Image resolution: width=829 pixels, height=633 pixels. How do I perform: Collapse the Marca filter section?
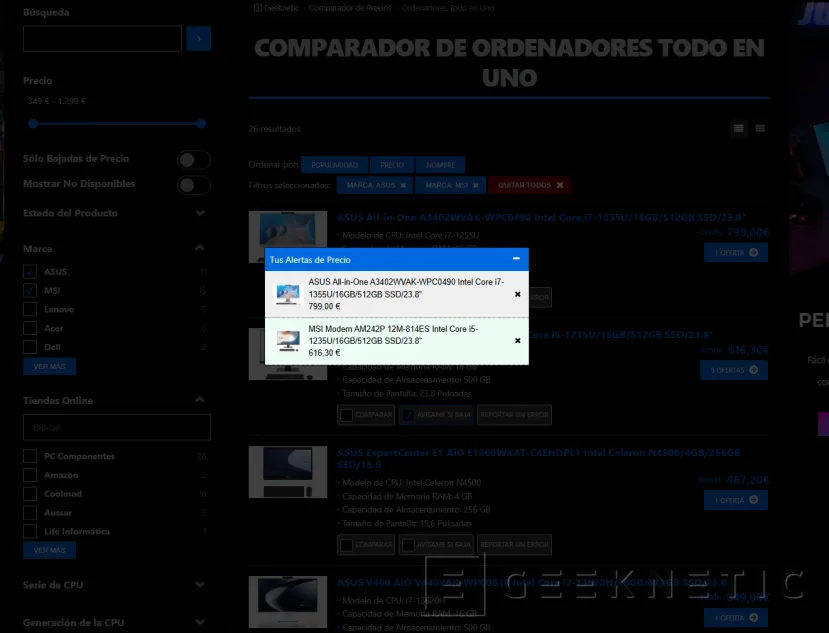click(x=200, y=248)
